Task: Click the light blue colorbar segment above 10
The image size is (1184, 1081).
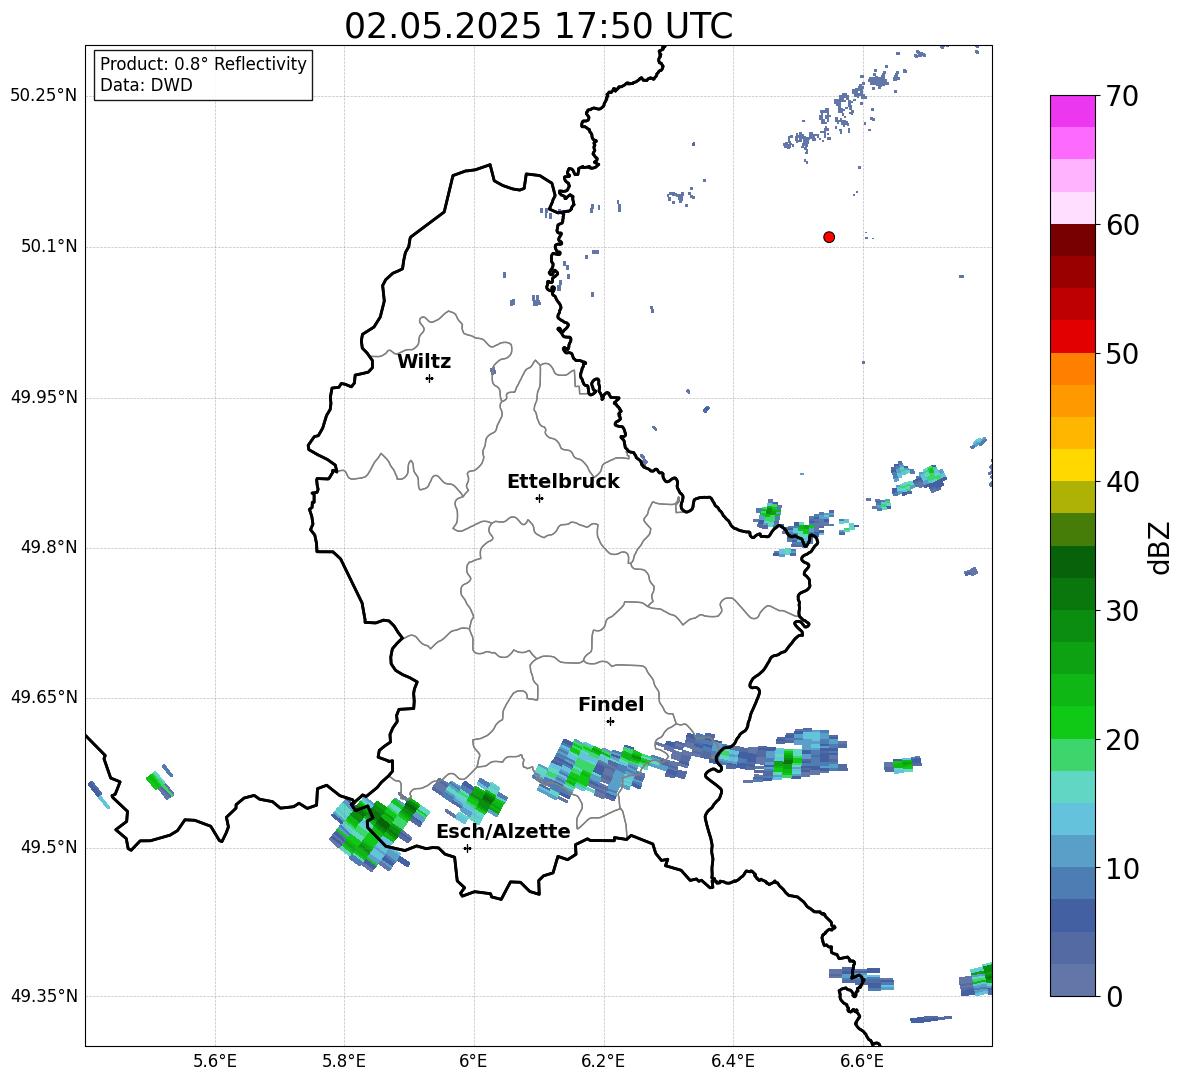Action: point(1072,852)
